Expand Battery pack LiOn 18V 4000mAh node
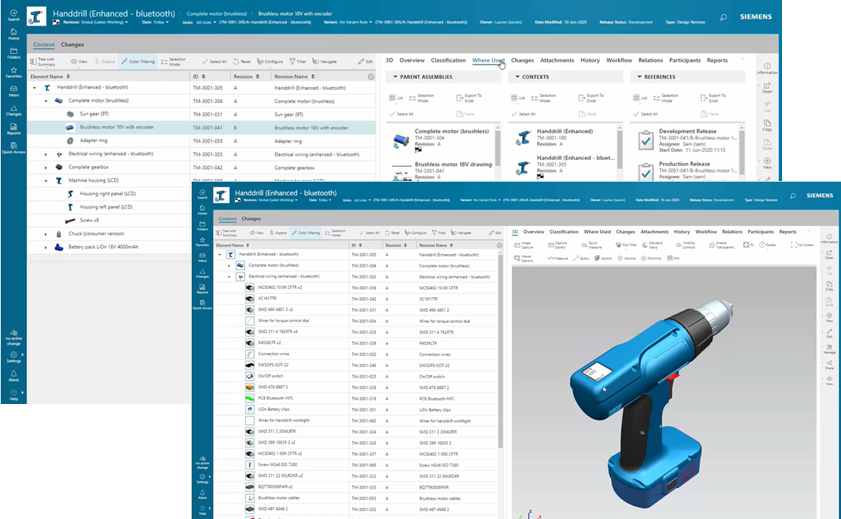The image size is (841, 519). (x=46, y=247)
